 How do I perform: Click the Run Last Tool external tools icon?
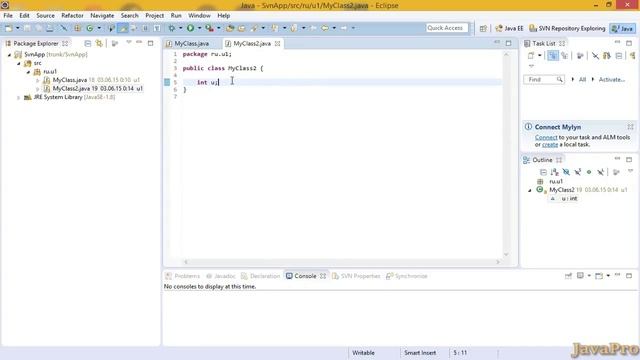coord(209,28)
